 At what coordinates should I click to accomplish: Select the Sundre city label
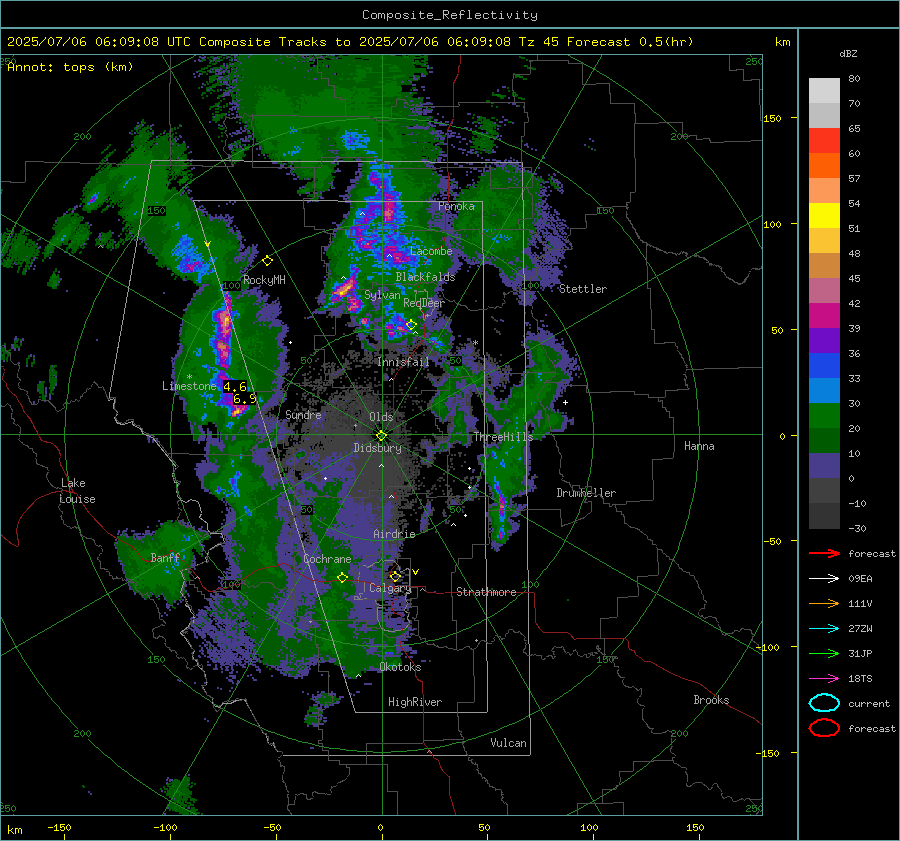click(303, 414)
